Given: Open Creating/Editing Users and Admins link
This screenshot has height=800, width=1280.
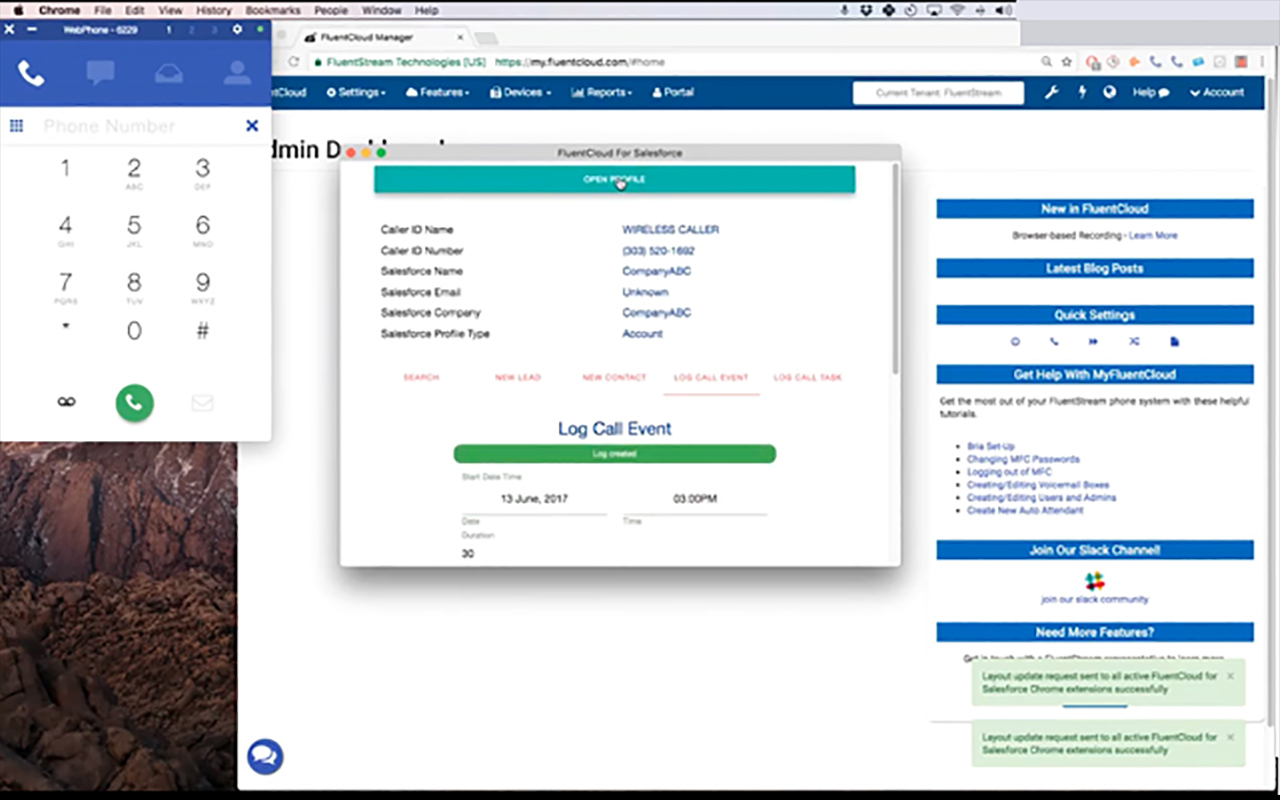Looking at the screenshot, I should point(1041,498).
